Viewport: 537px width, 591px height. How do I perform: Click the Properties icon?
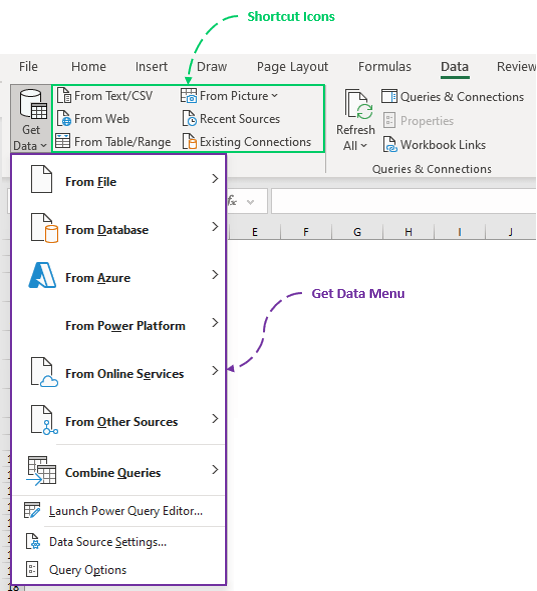tap(389, 121)
